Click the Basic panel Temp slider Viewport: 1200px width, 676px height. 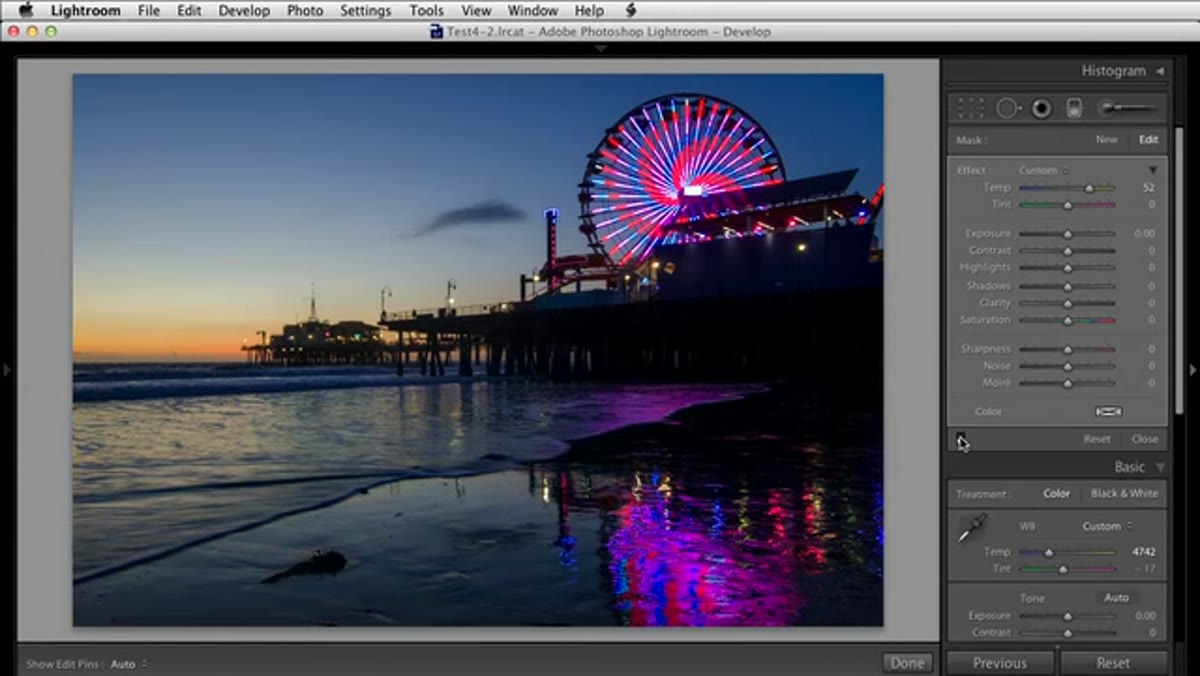pyautogui.click(x=1067, y=552)
